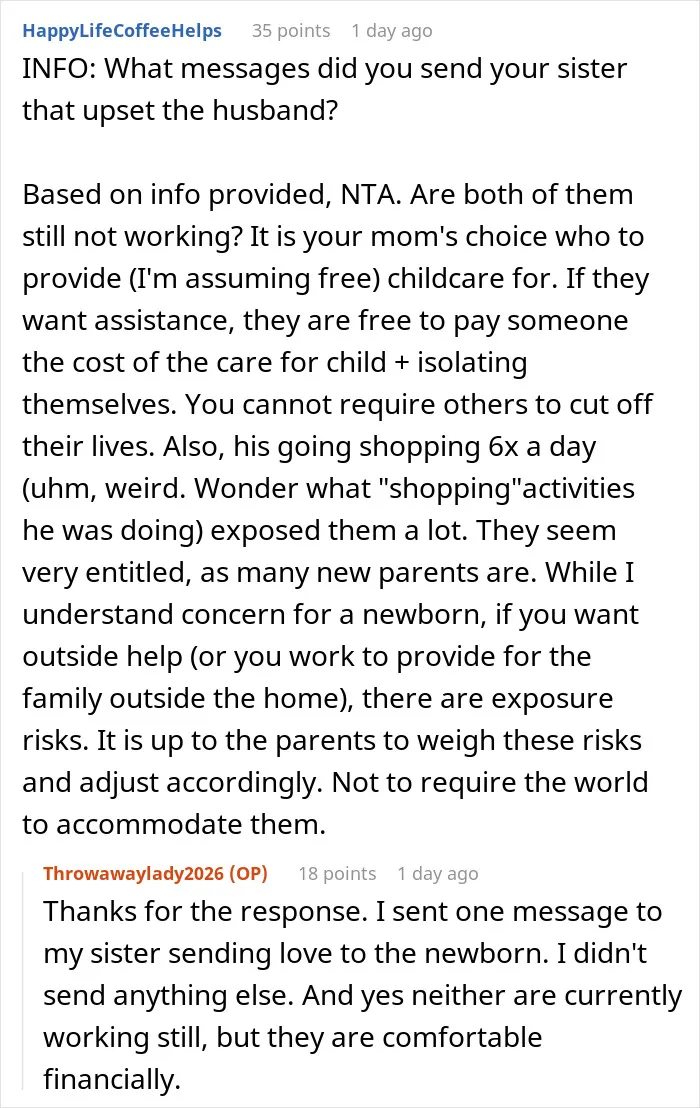This screenshot has height=1108, width=700.
Task: Click the (OP) tag beside Throwawaylady2026
Action: pos(248,873)
